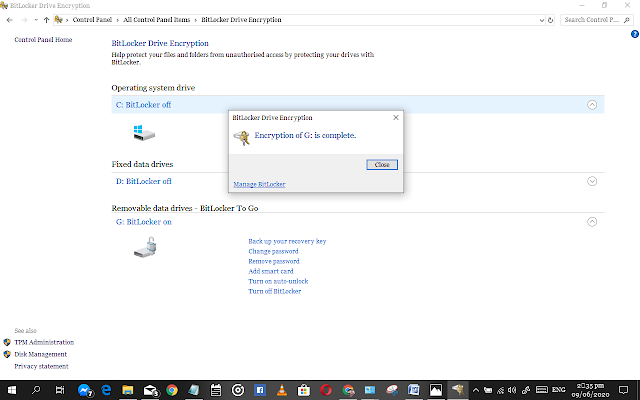The width and height of the screenshot is (640, 400).
Task: Show hidden system tray icons
Action: pos(476,390)
